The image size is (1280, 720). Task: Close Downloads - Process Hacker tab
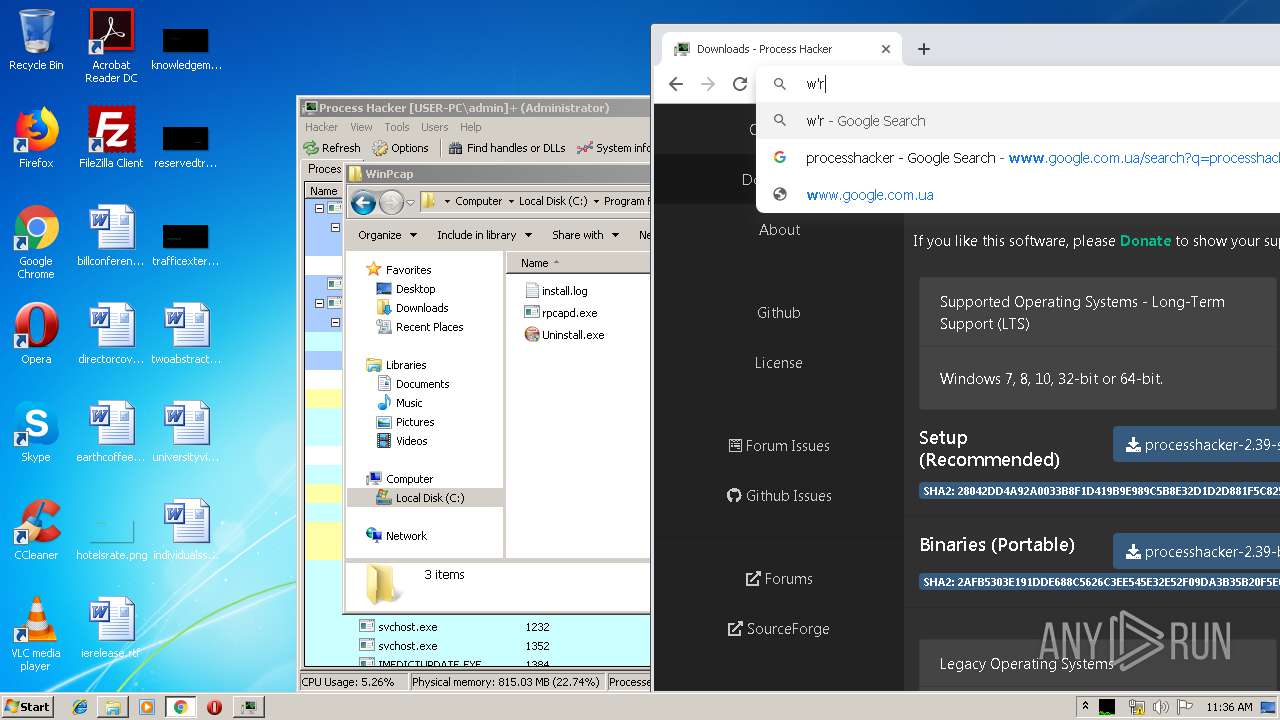[x=885, y=49]
